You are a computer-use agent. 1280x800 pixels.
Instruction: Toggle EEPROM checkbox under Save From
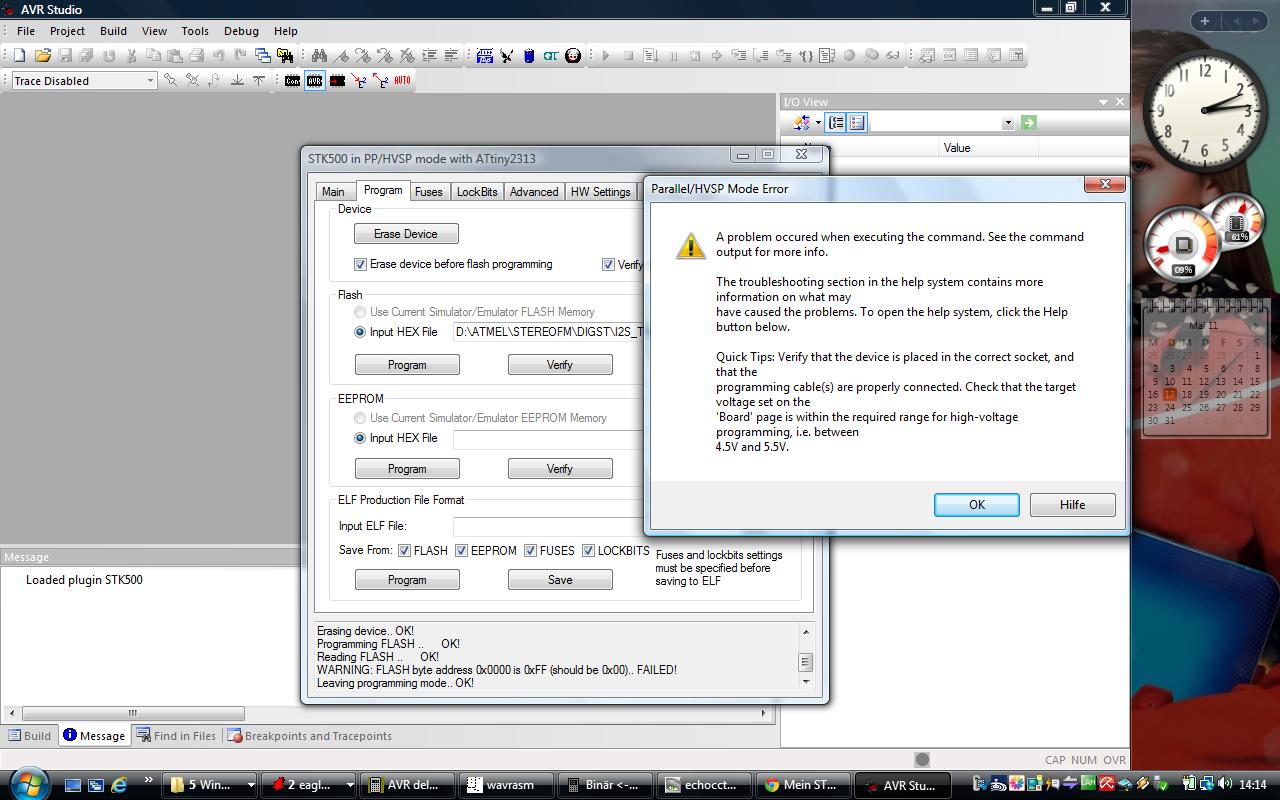pos(461,550)
